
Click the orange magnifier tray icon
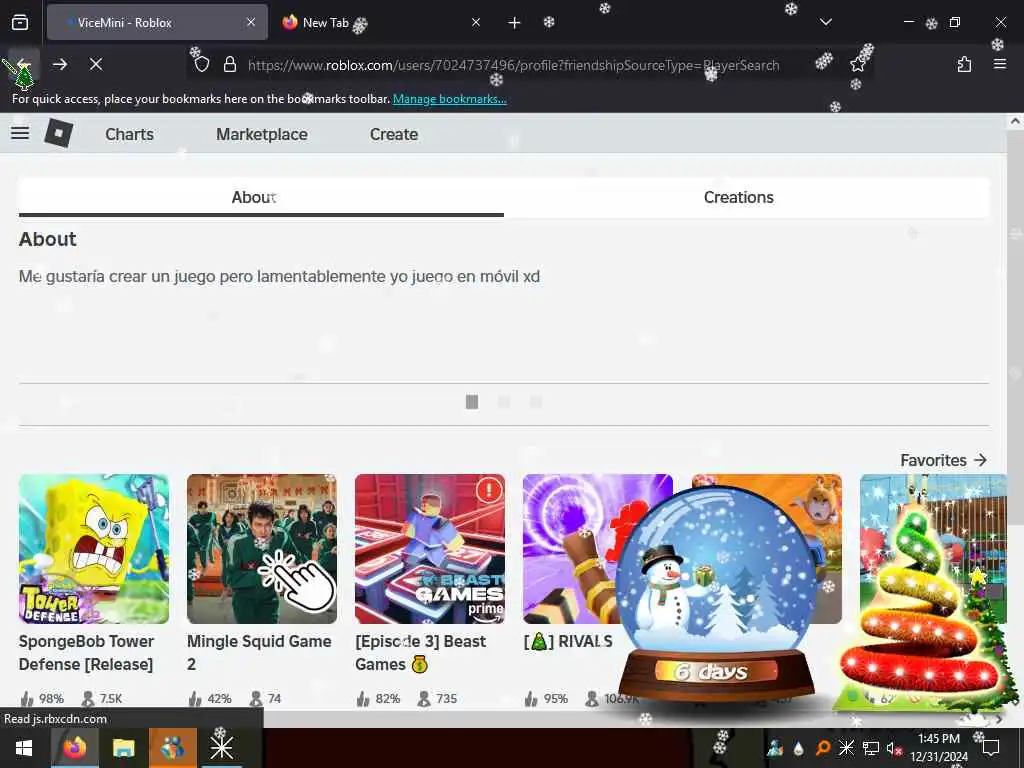click(823, 748)
